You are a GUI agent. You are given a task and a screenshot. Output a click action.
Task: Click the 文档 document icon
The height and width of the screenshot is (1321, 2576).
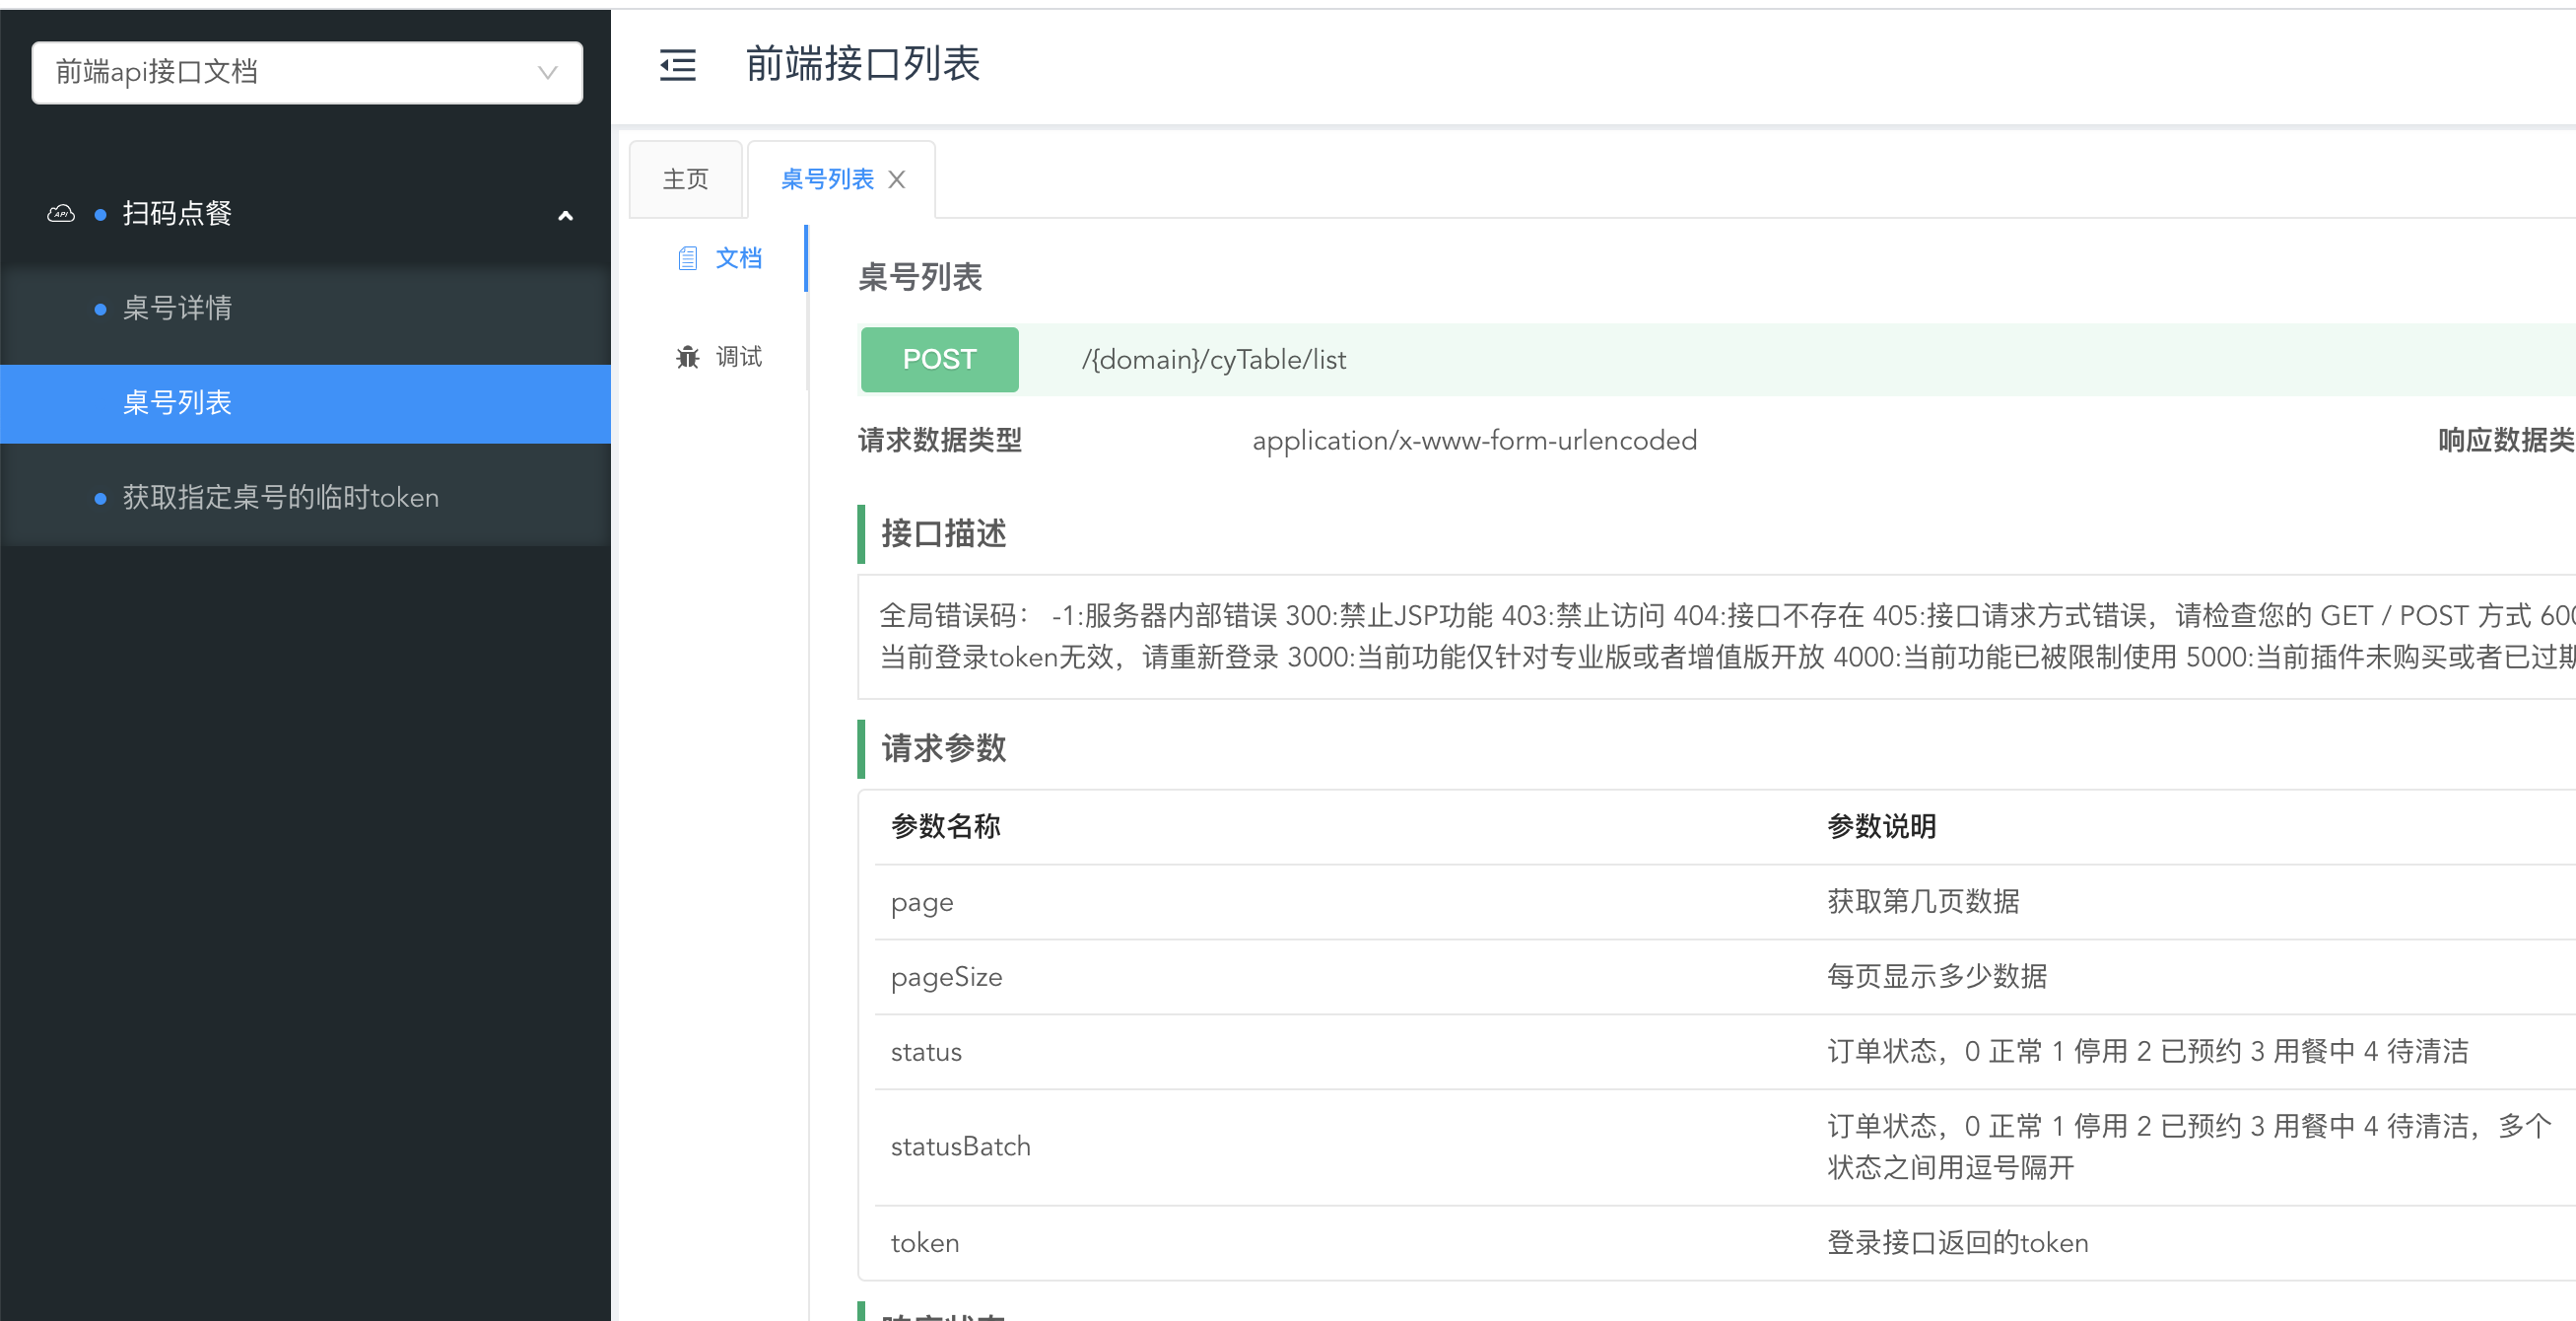(x=687, y=258)
